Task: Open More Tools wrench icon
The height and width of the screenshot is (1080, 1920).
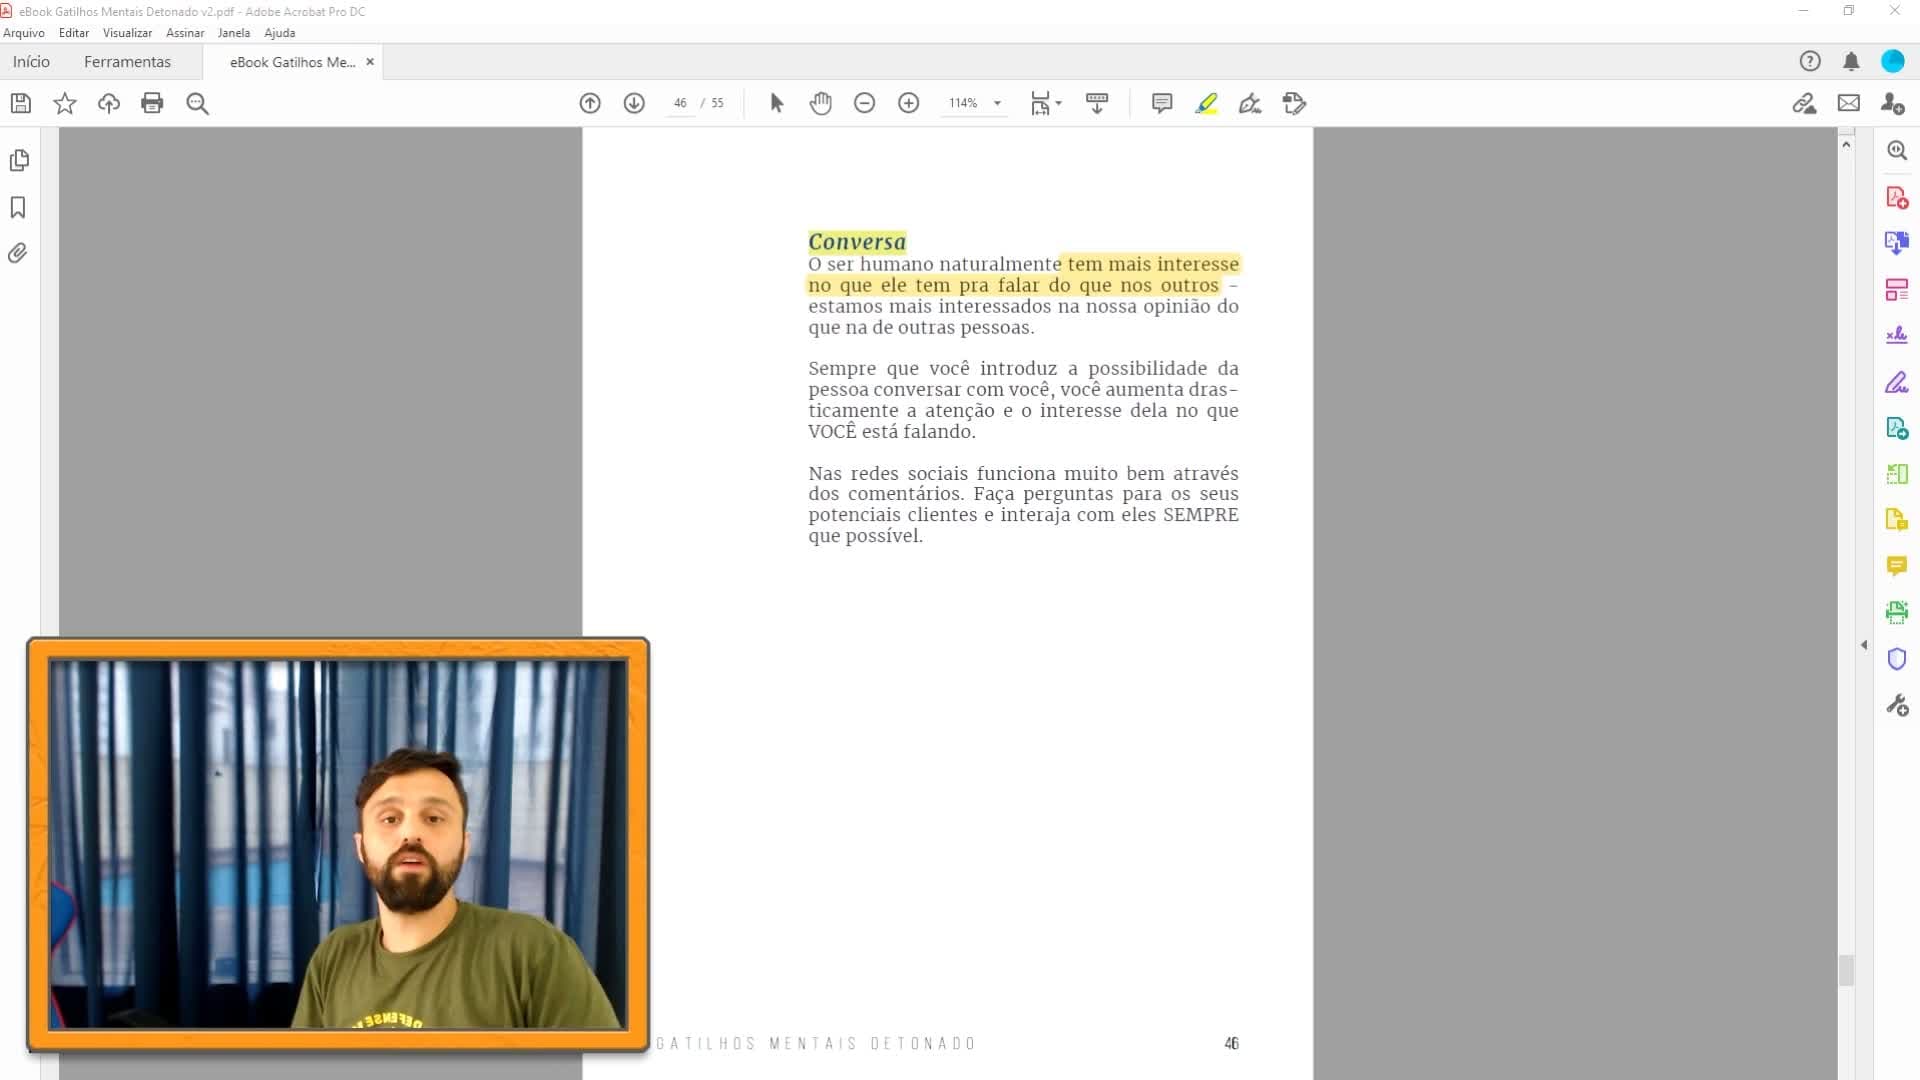Action: click(1897, 706)
